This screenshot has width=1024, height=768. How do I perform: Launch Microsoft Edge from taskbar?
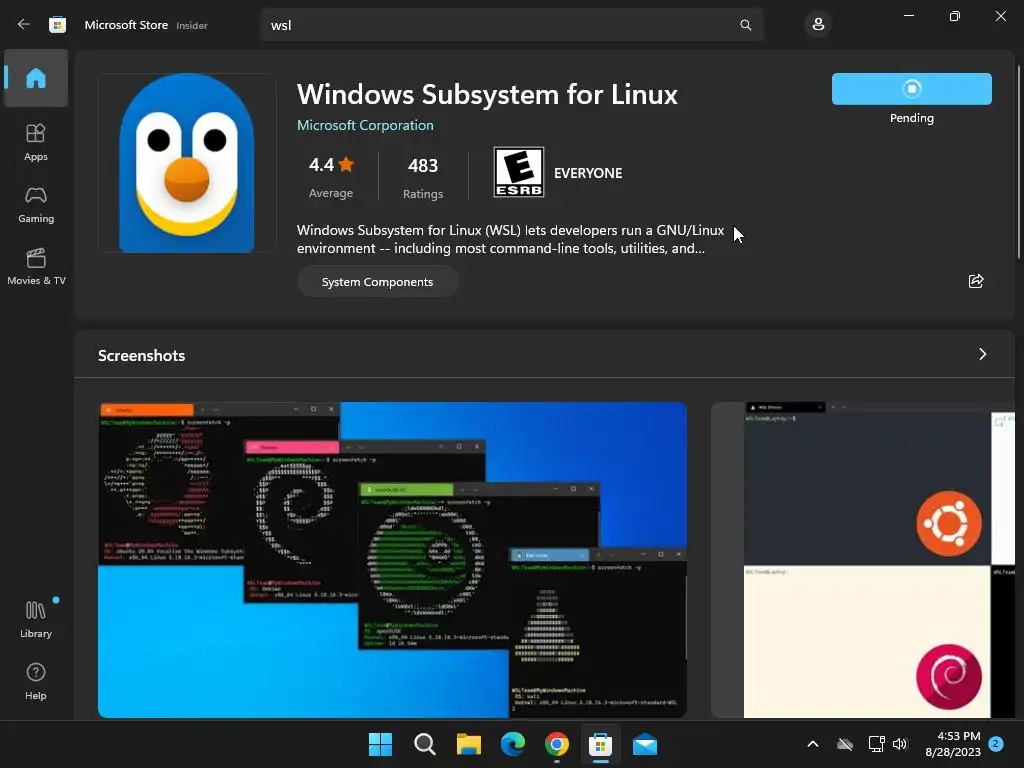tap(513, 744)
